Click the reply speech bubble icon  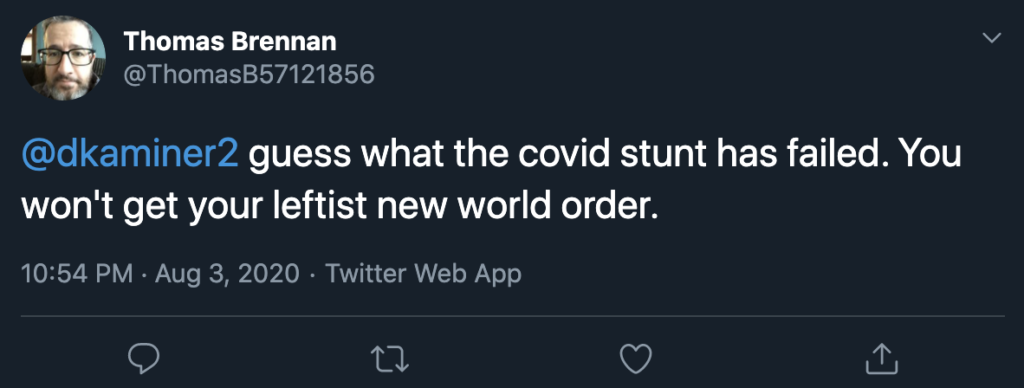(143, 359)
